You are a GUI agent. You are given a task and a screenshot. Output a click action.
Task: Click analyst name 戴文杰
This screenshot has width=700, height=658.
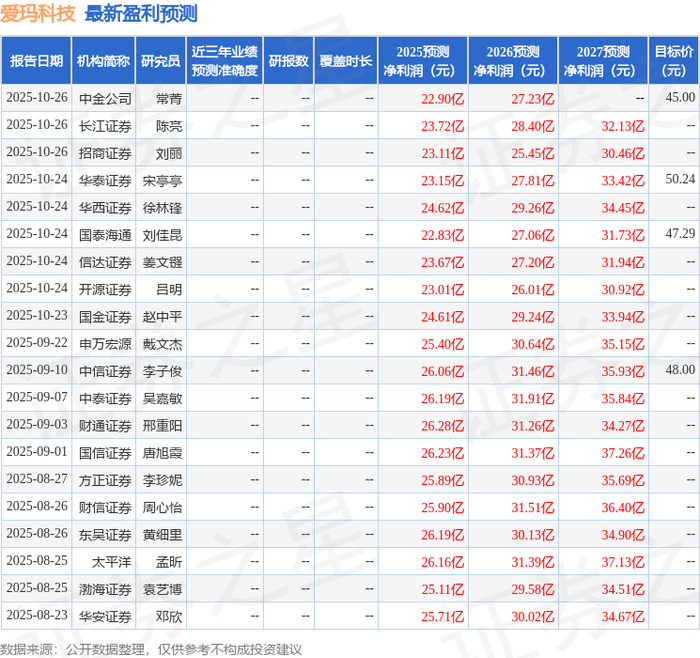(162, 344)
